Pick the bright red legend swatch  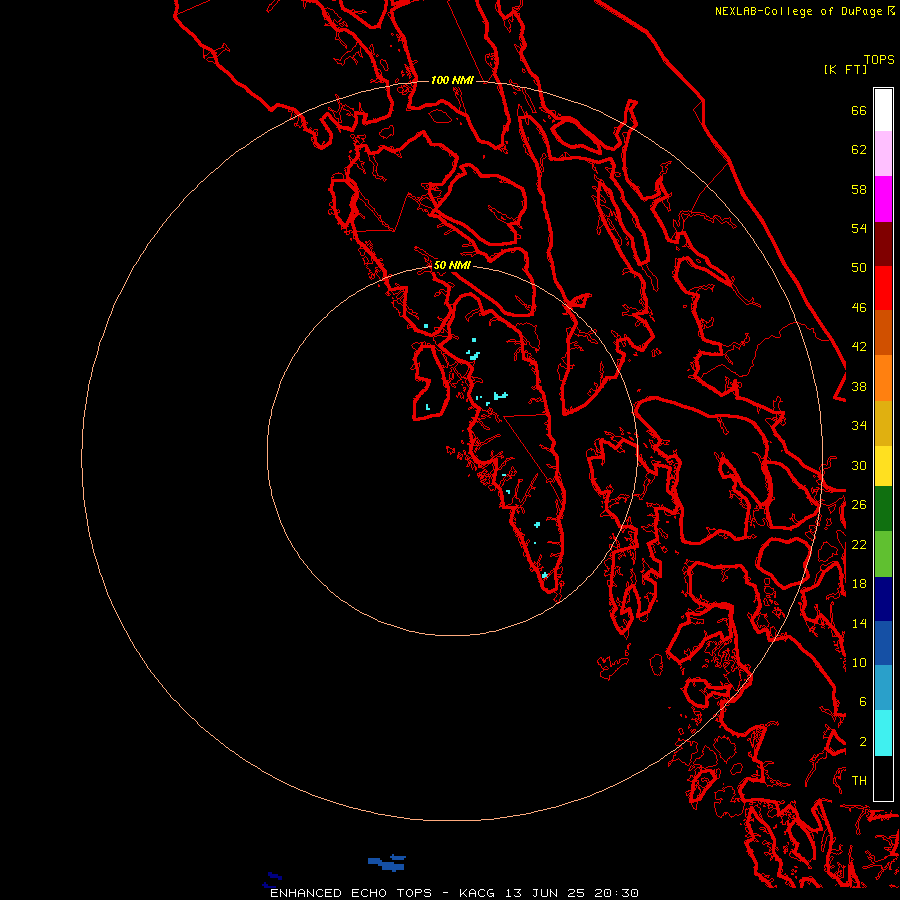coord(883,288)
